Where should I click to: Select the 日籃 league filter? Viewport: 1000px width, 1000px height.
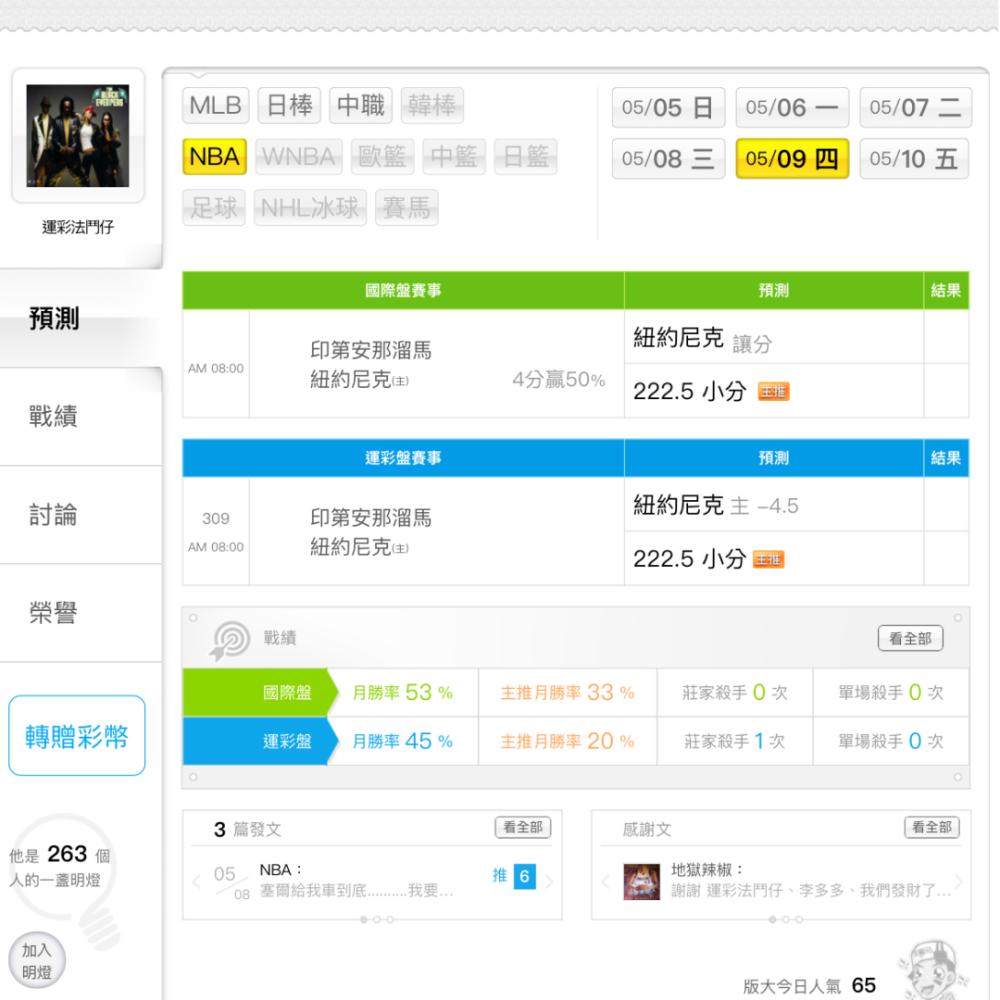526,156
